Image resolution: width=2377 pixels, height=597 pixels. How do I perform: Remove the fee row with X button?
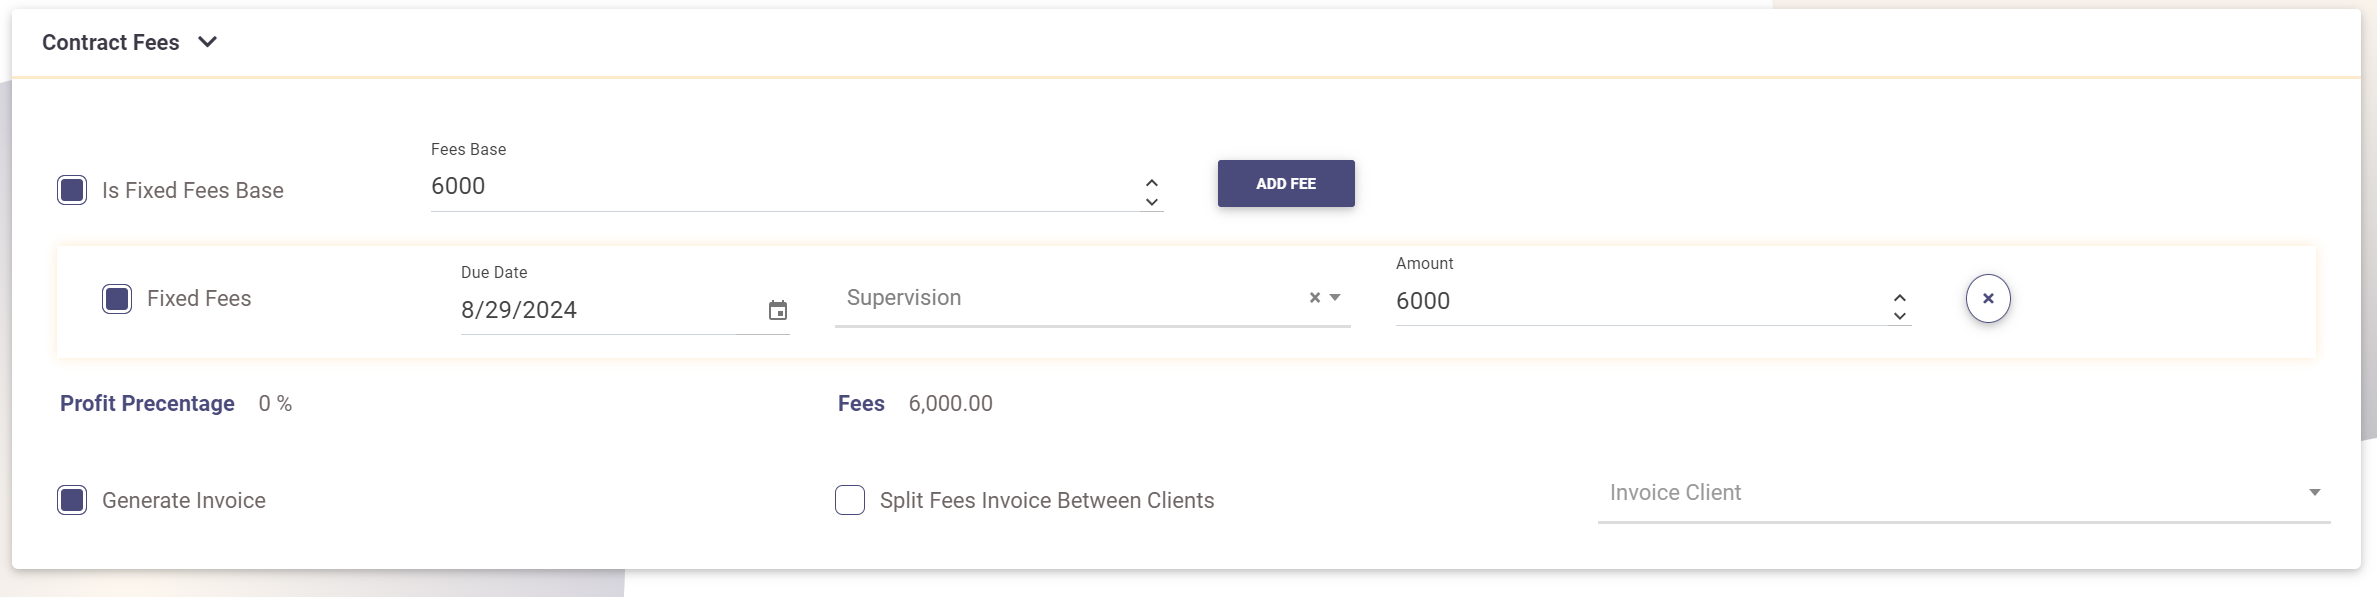tap(1988, 298)
